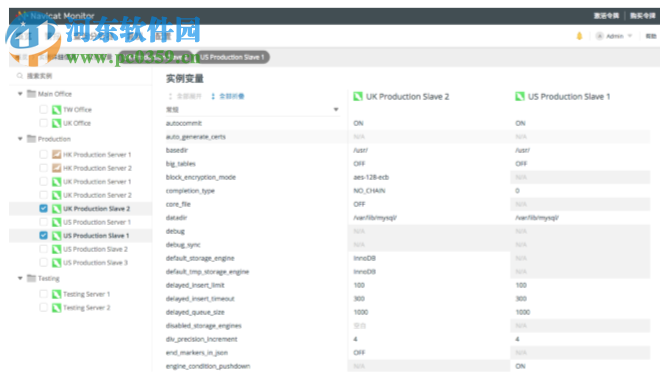Click the UK Production Slave 2 column header icon
660x377 pixels.
(x=358, y=96)
